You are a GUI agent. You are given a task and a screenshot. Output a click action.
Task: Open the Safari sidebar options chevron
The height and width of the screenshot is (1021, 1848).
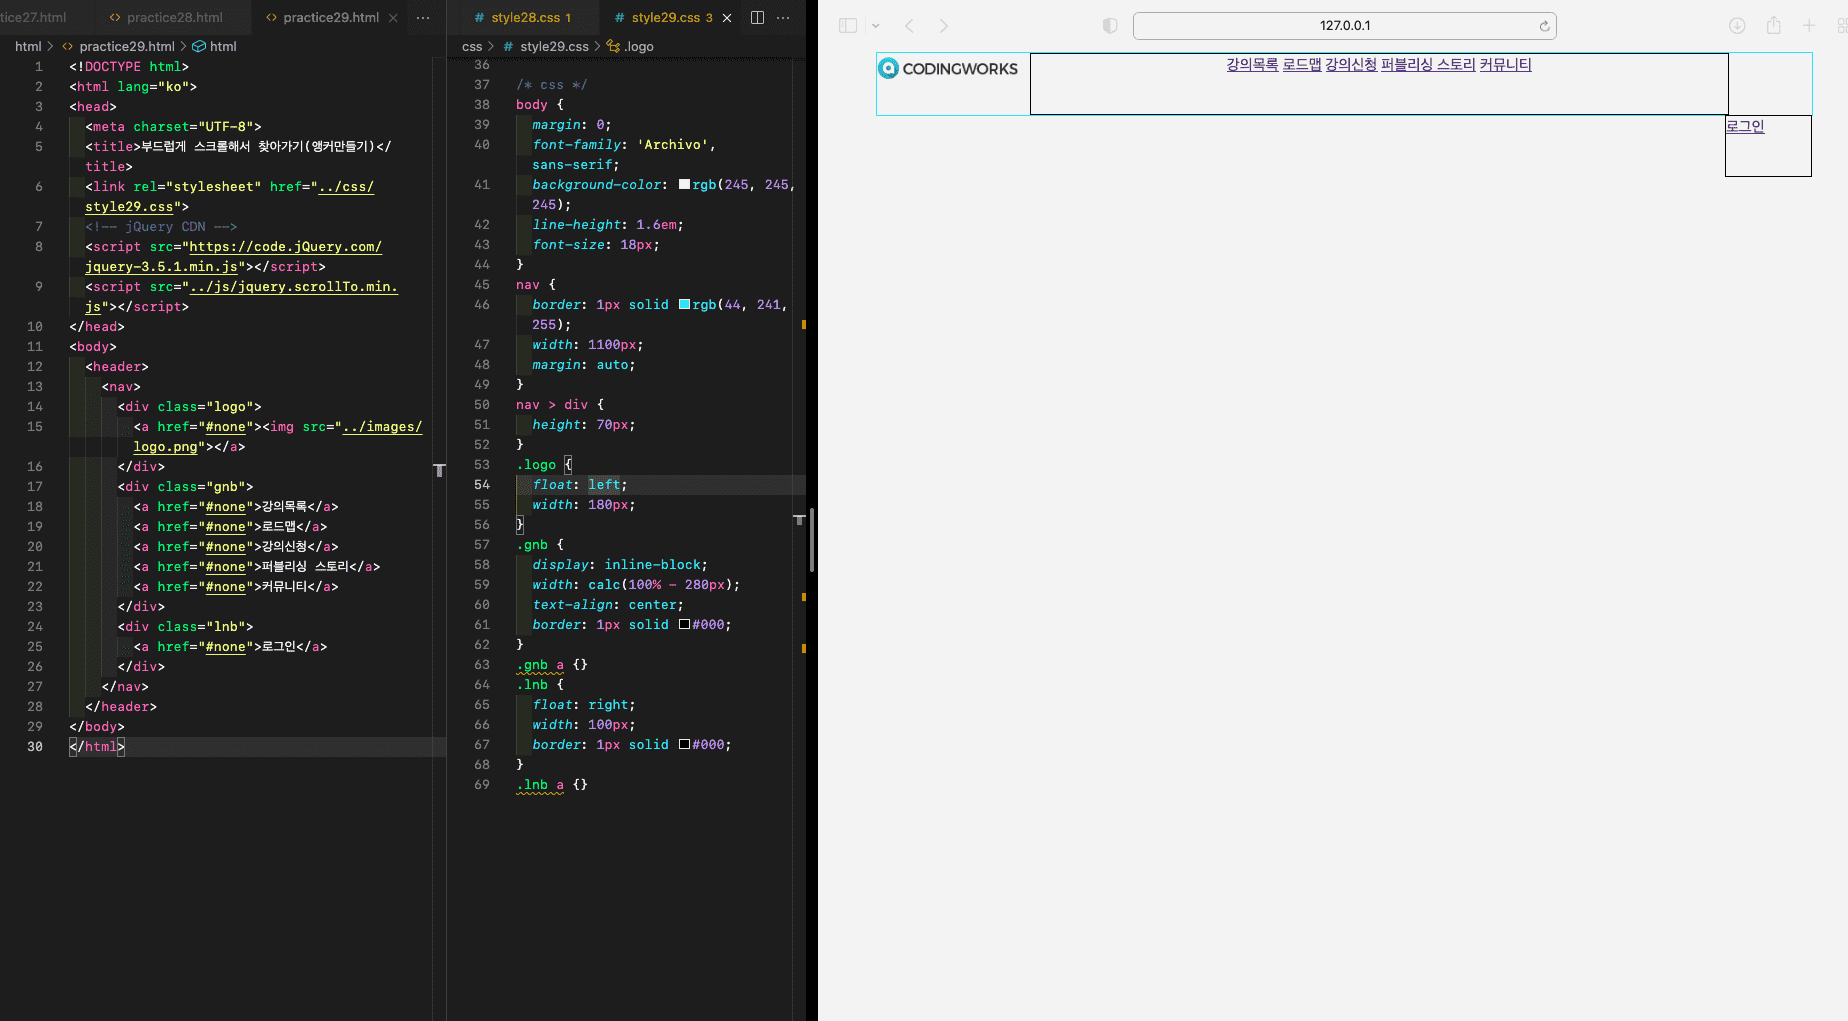[875, 26]
